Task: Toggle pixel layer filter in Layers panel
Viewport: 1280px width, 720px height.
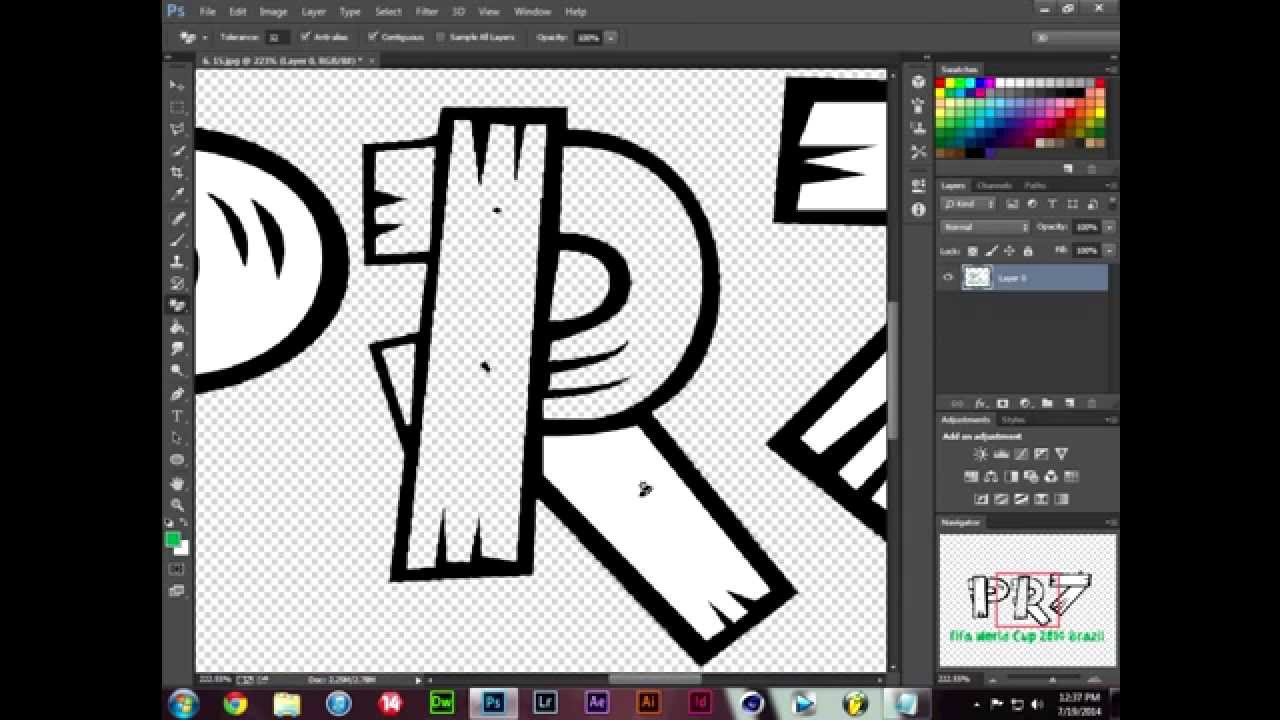Action: pyautogui.click(x=1012, y=204)
